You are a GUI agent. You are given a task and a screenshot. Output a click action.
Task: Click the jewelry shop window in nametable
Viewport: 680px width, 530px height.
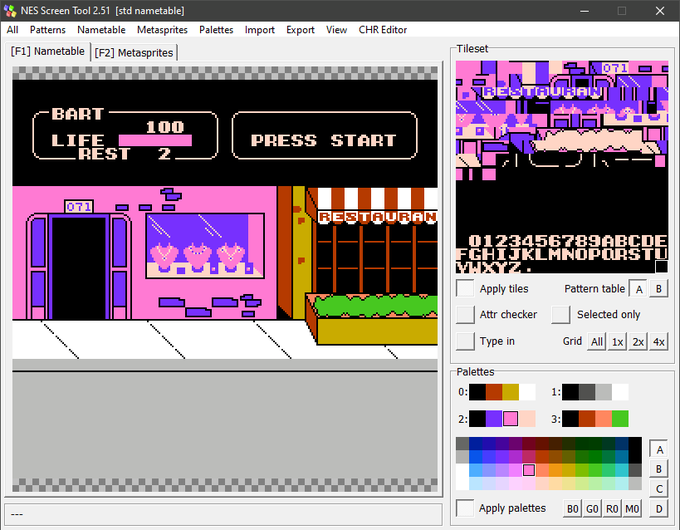205,245
